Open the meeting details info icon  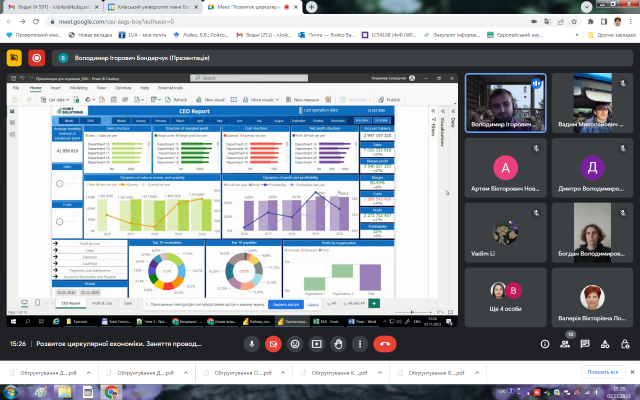click(546, 343)
